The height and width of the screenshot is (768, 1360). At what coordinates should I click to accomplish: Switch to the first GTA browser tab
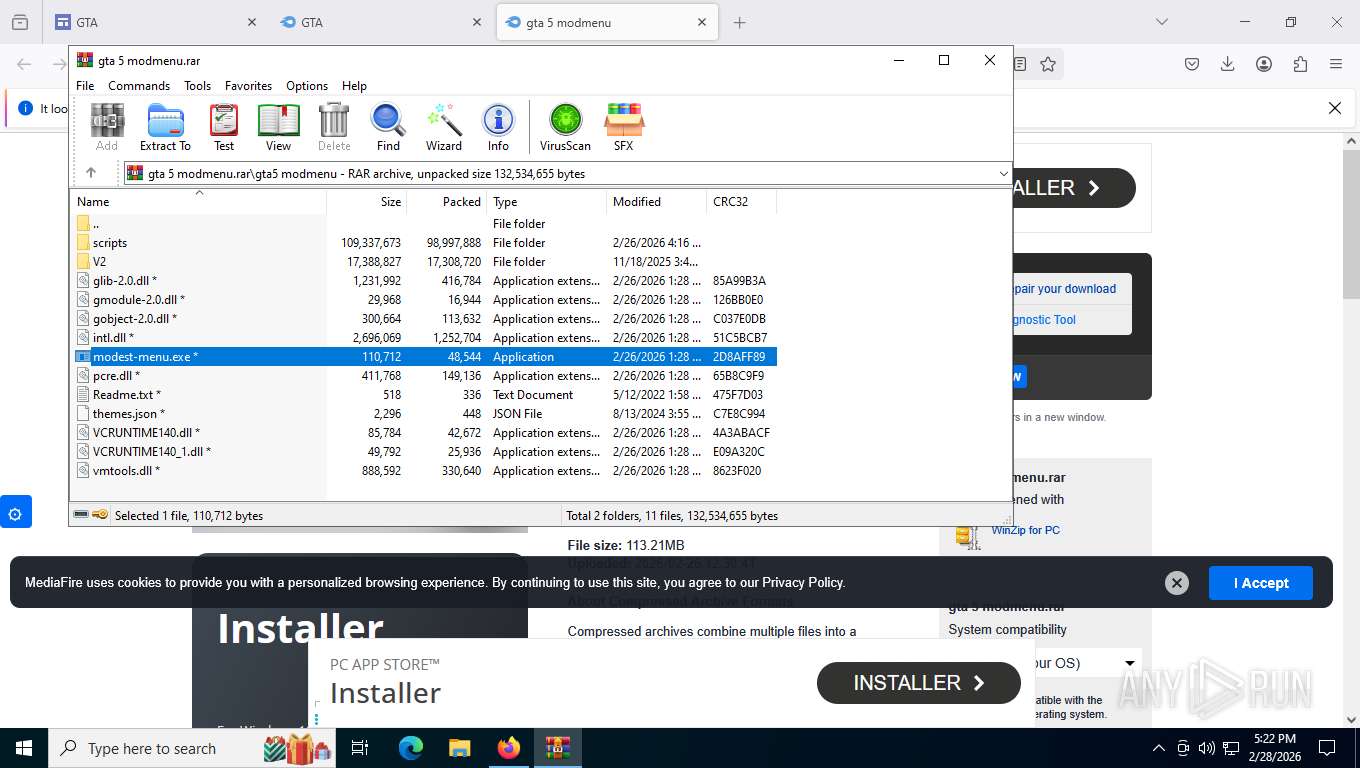tap(157, 22)
